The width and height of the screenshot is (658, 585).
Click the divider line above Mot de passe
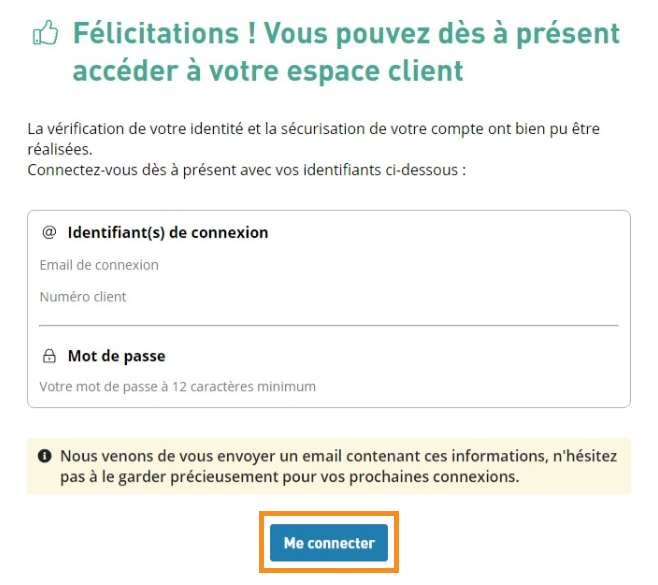click(x=329, y=325)
